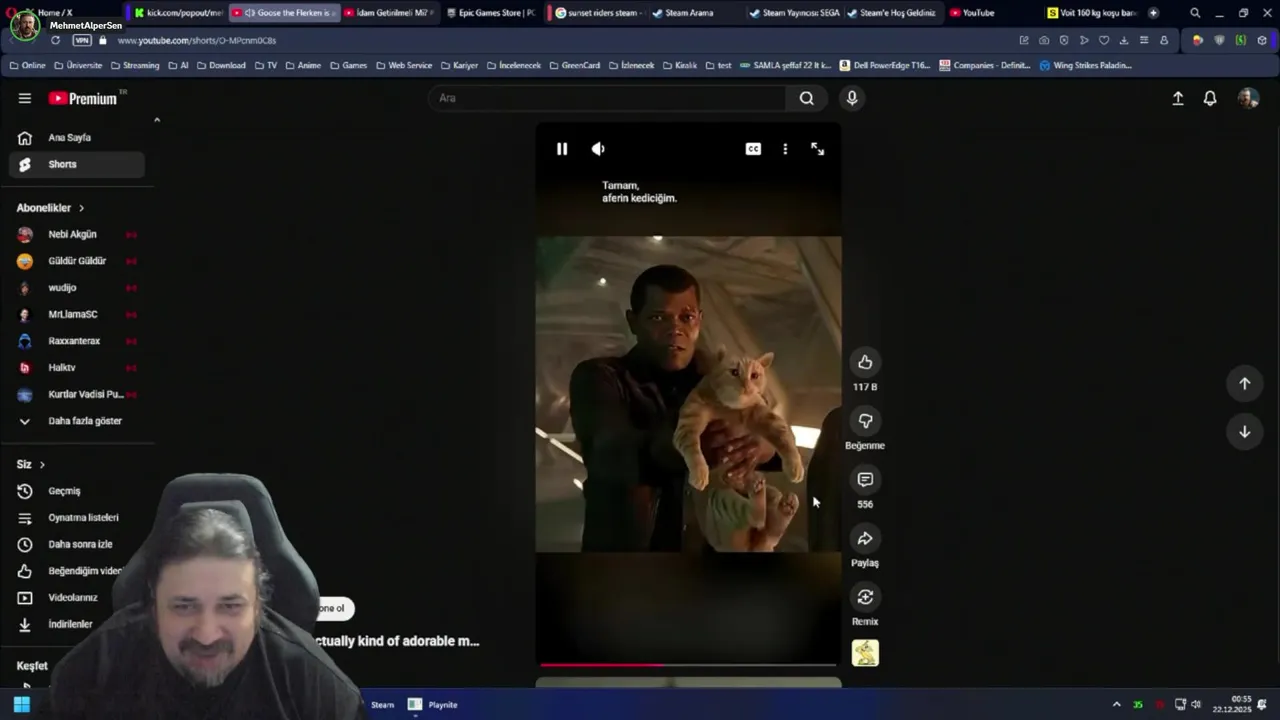
Task: Open the three-dot more options on the Short
Action: (785, 149)
